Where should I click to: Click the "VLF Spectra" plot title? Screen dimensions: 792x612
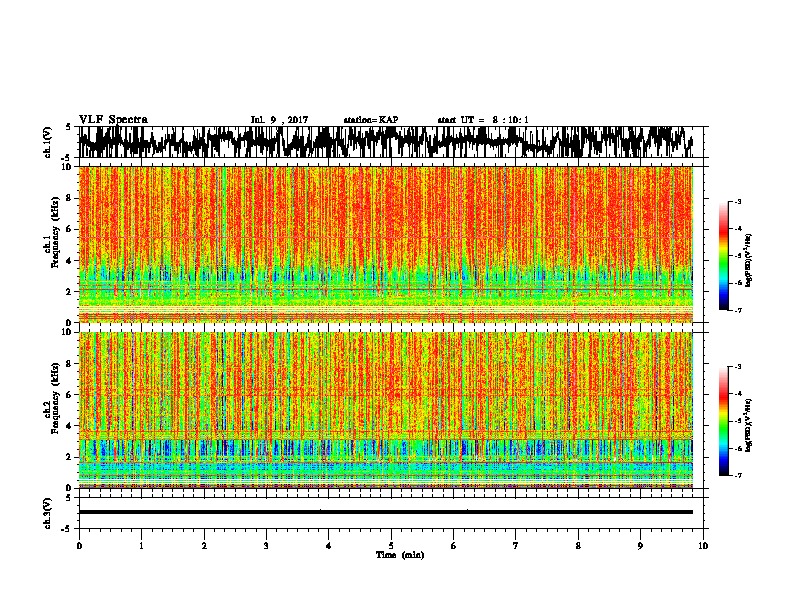pos(113,120)
